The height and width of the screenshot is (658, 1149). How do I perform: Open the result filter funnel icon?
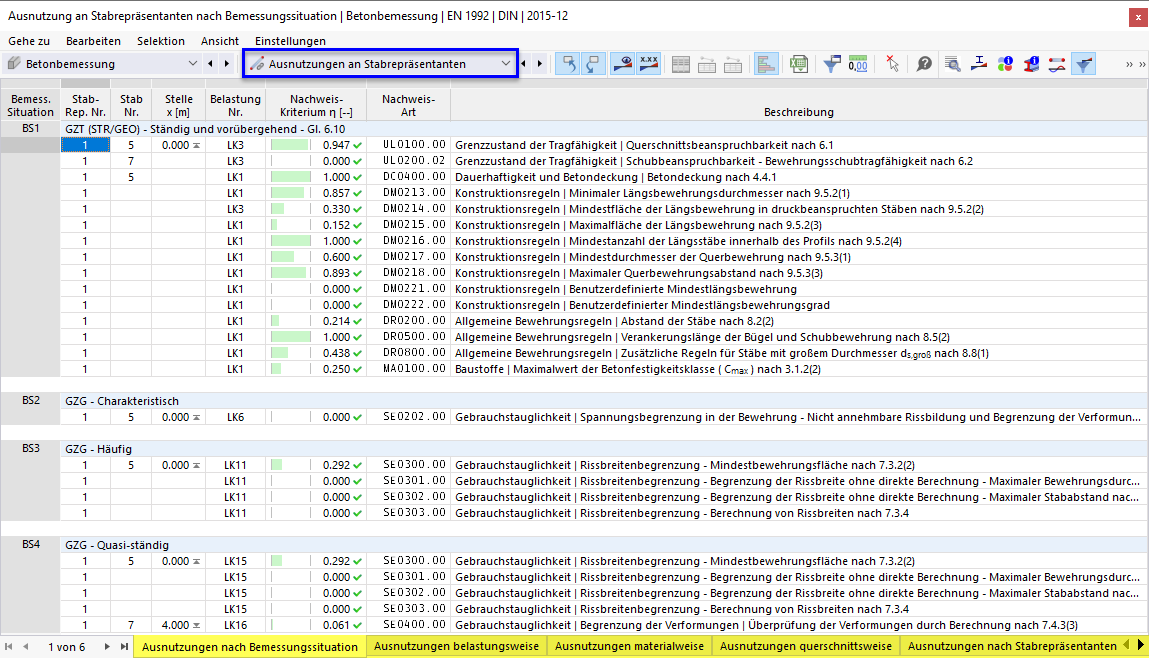832,64
